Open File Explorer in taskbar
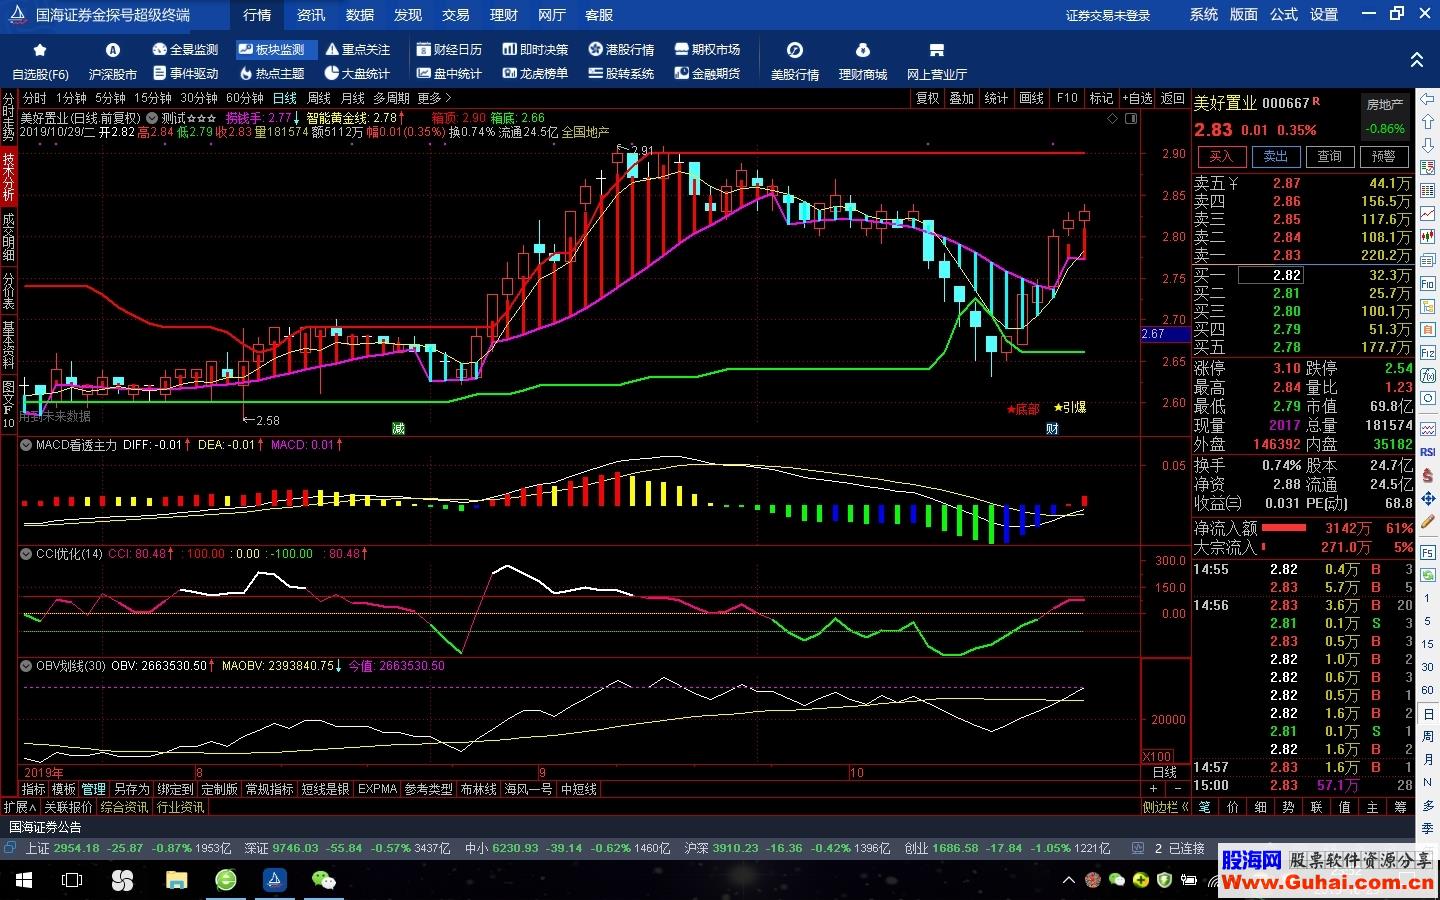1440x900 pixels. [x=176, y=880]
